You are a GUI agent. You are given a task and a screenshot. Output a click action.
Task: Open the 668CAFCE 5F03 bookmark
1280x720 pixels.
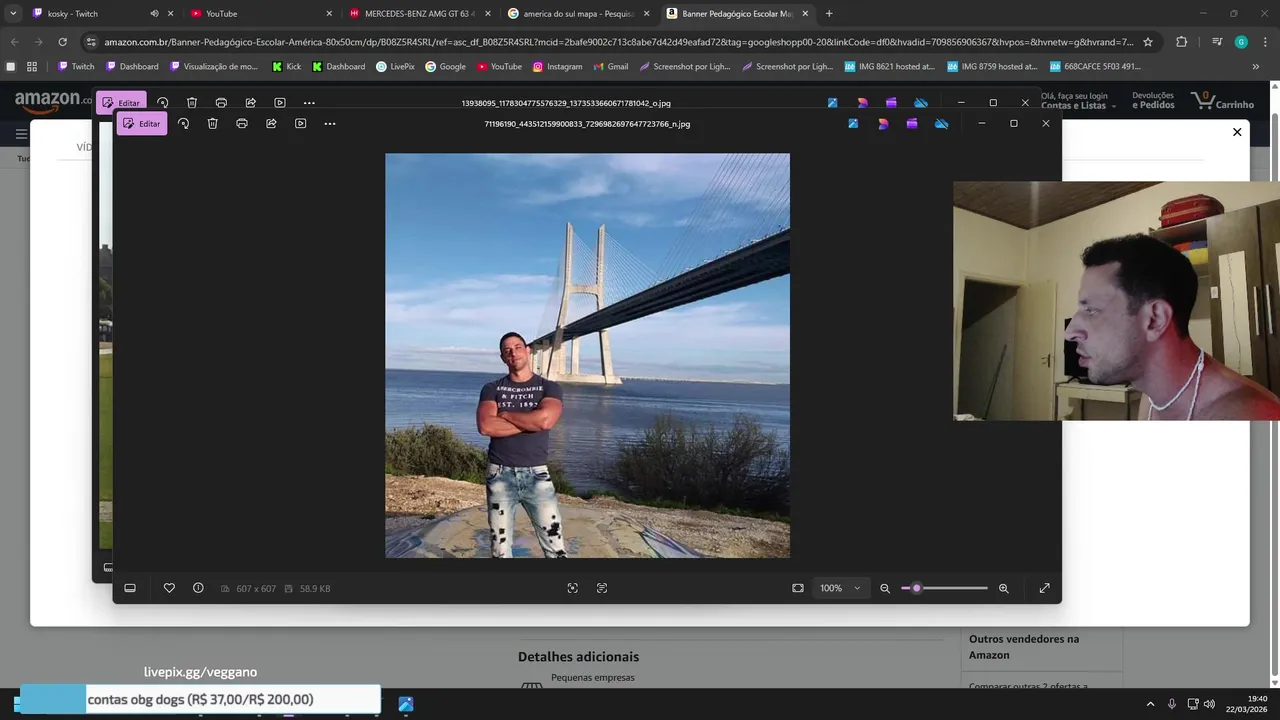click(x=1095, y=67)
